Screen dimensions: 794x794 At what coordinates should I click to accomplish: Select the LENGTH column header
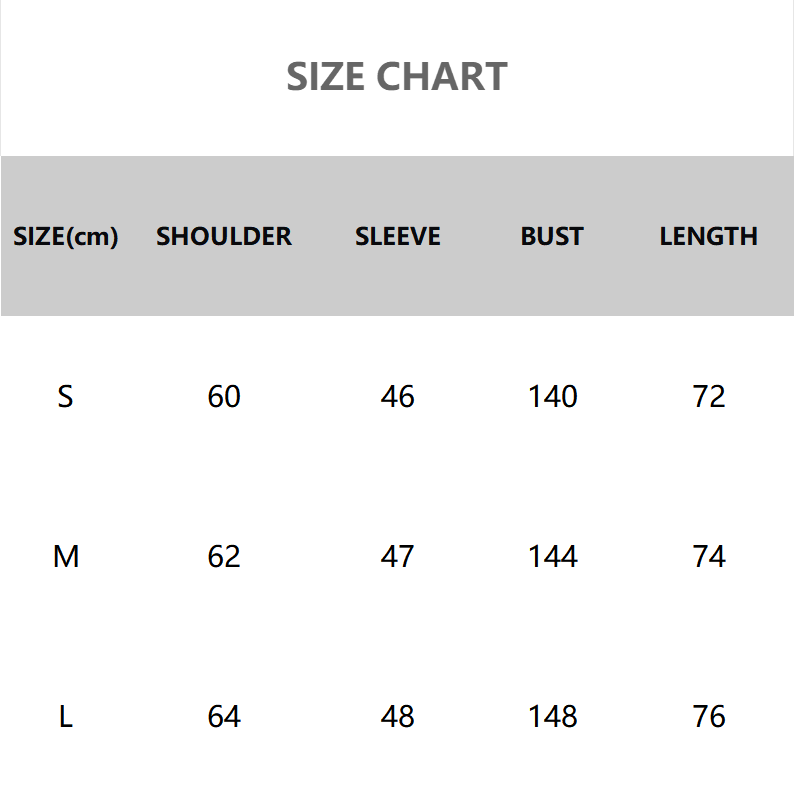click(708, 237)
